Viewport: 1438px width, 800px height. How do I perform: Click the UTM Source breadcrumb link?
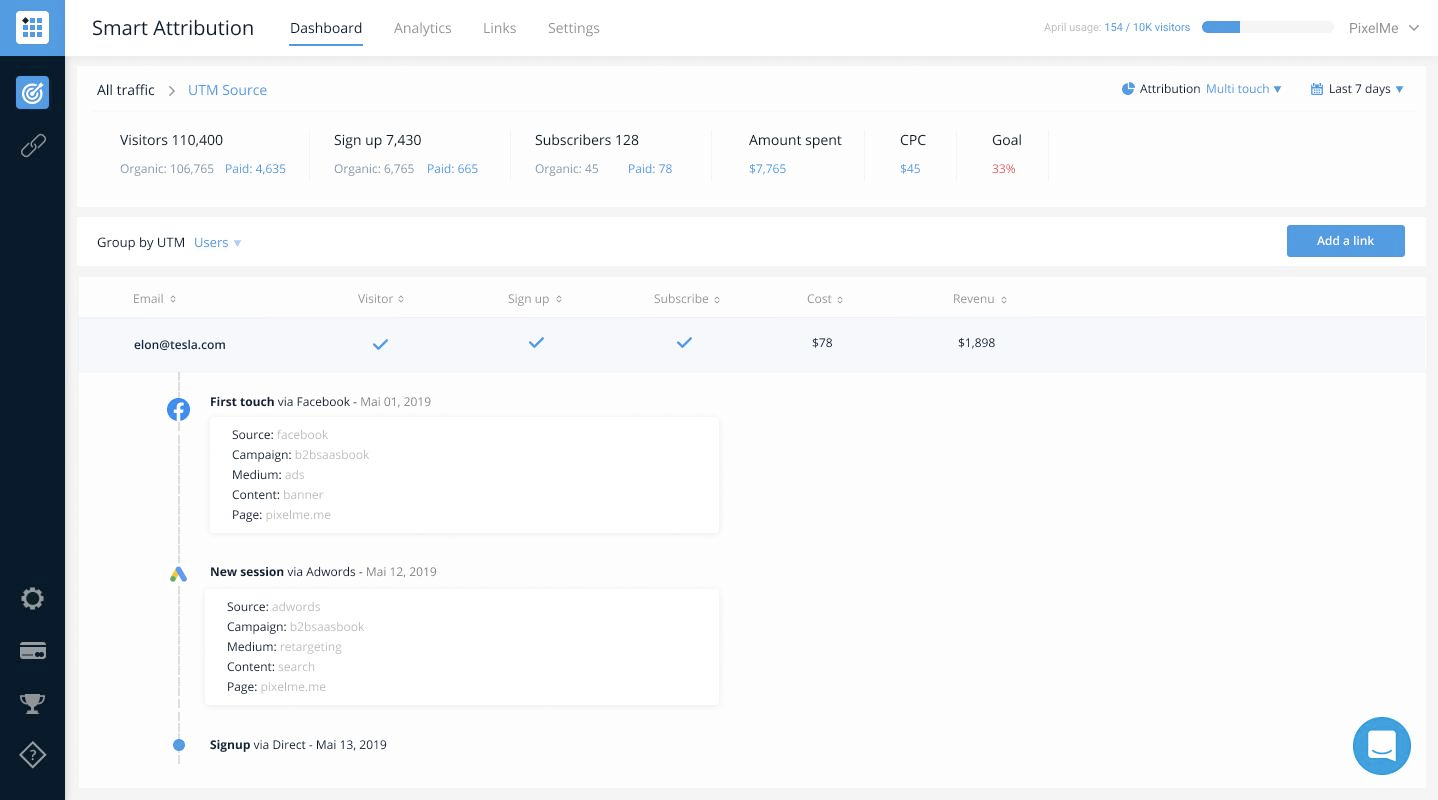[x=227, y=90]
